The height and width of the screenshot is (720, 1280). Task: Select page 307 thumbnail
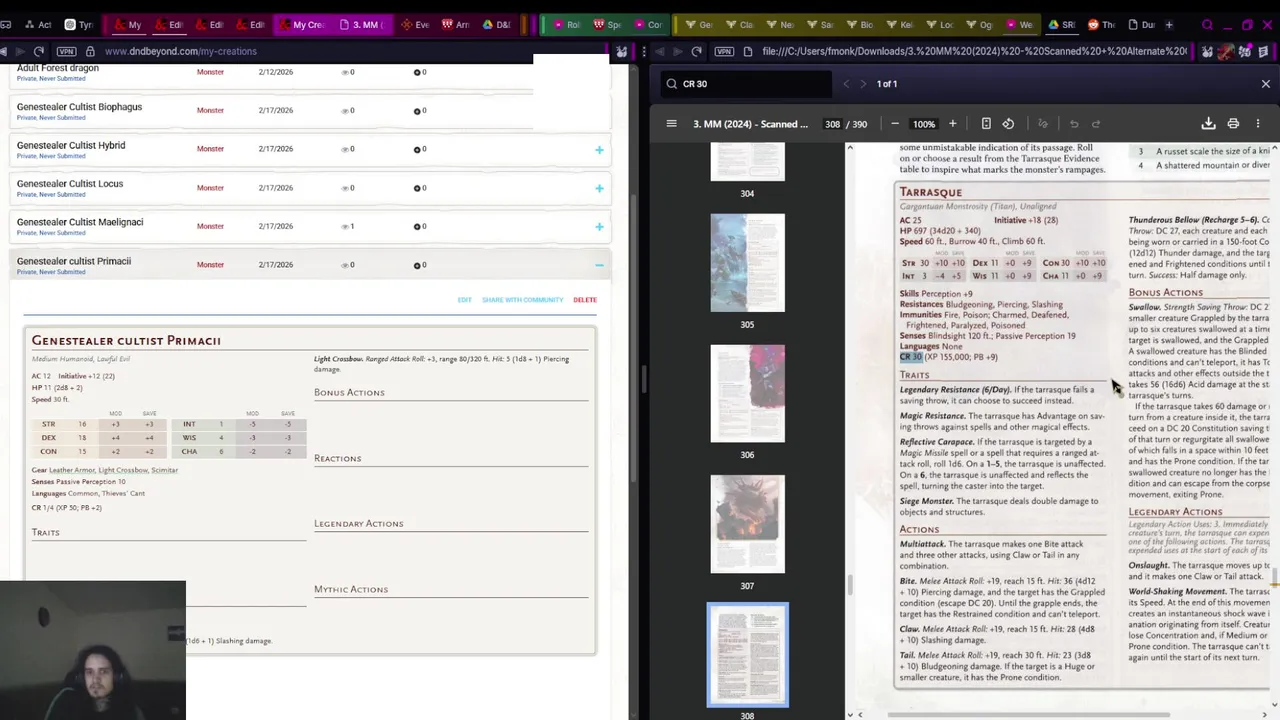pyautogui.click(x=747, y=524)
